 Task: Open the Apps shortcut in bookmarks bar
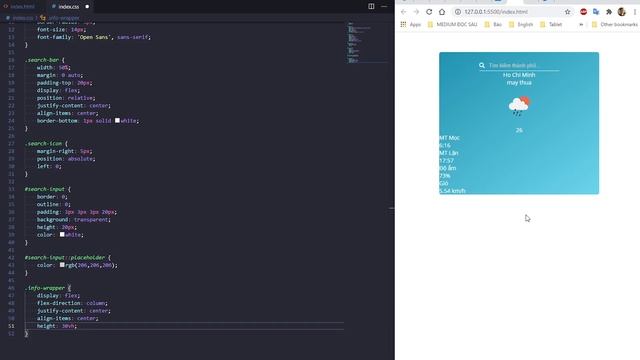point(411,24)
